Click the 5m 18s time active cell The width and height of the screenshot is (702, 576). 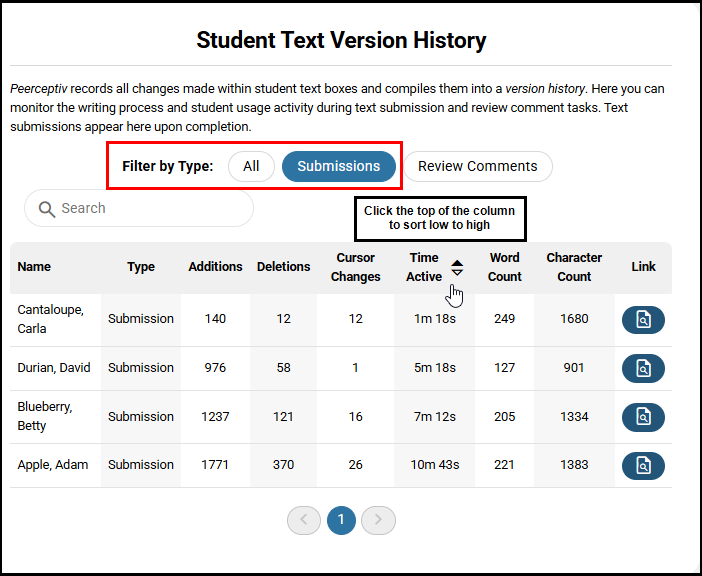pos(435,367)
